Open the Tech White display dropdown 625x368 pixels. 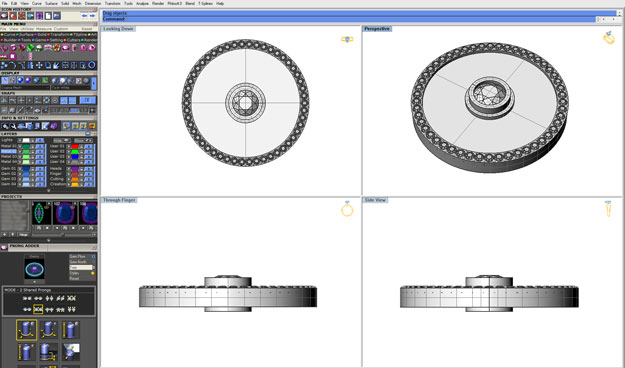pyautogui.click(x=71, y=87)
